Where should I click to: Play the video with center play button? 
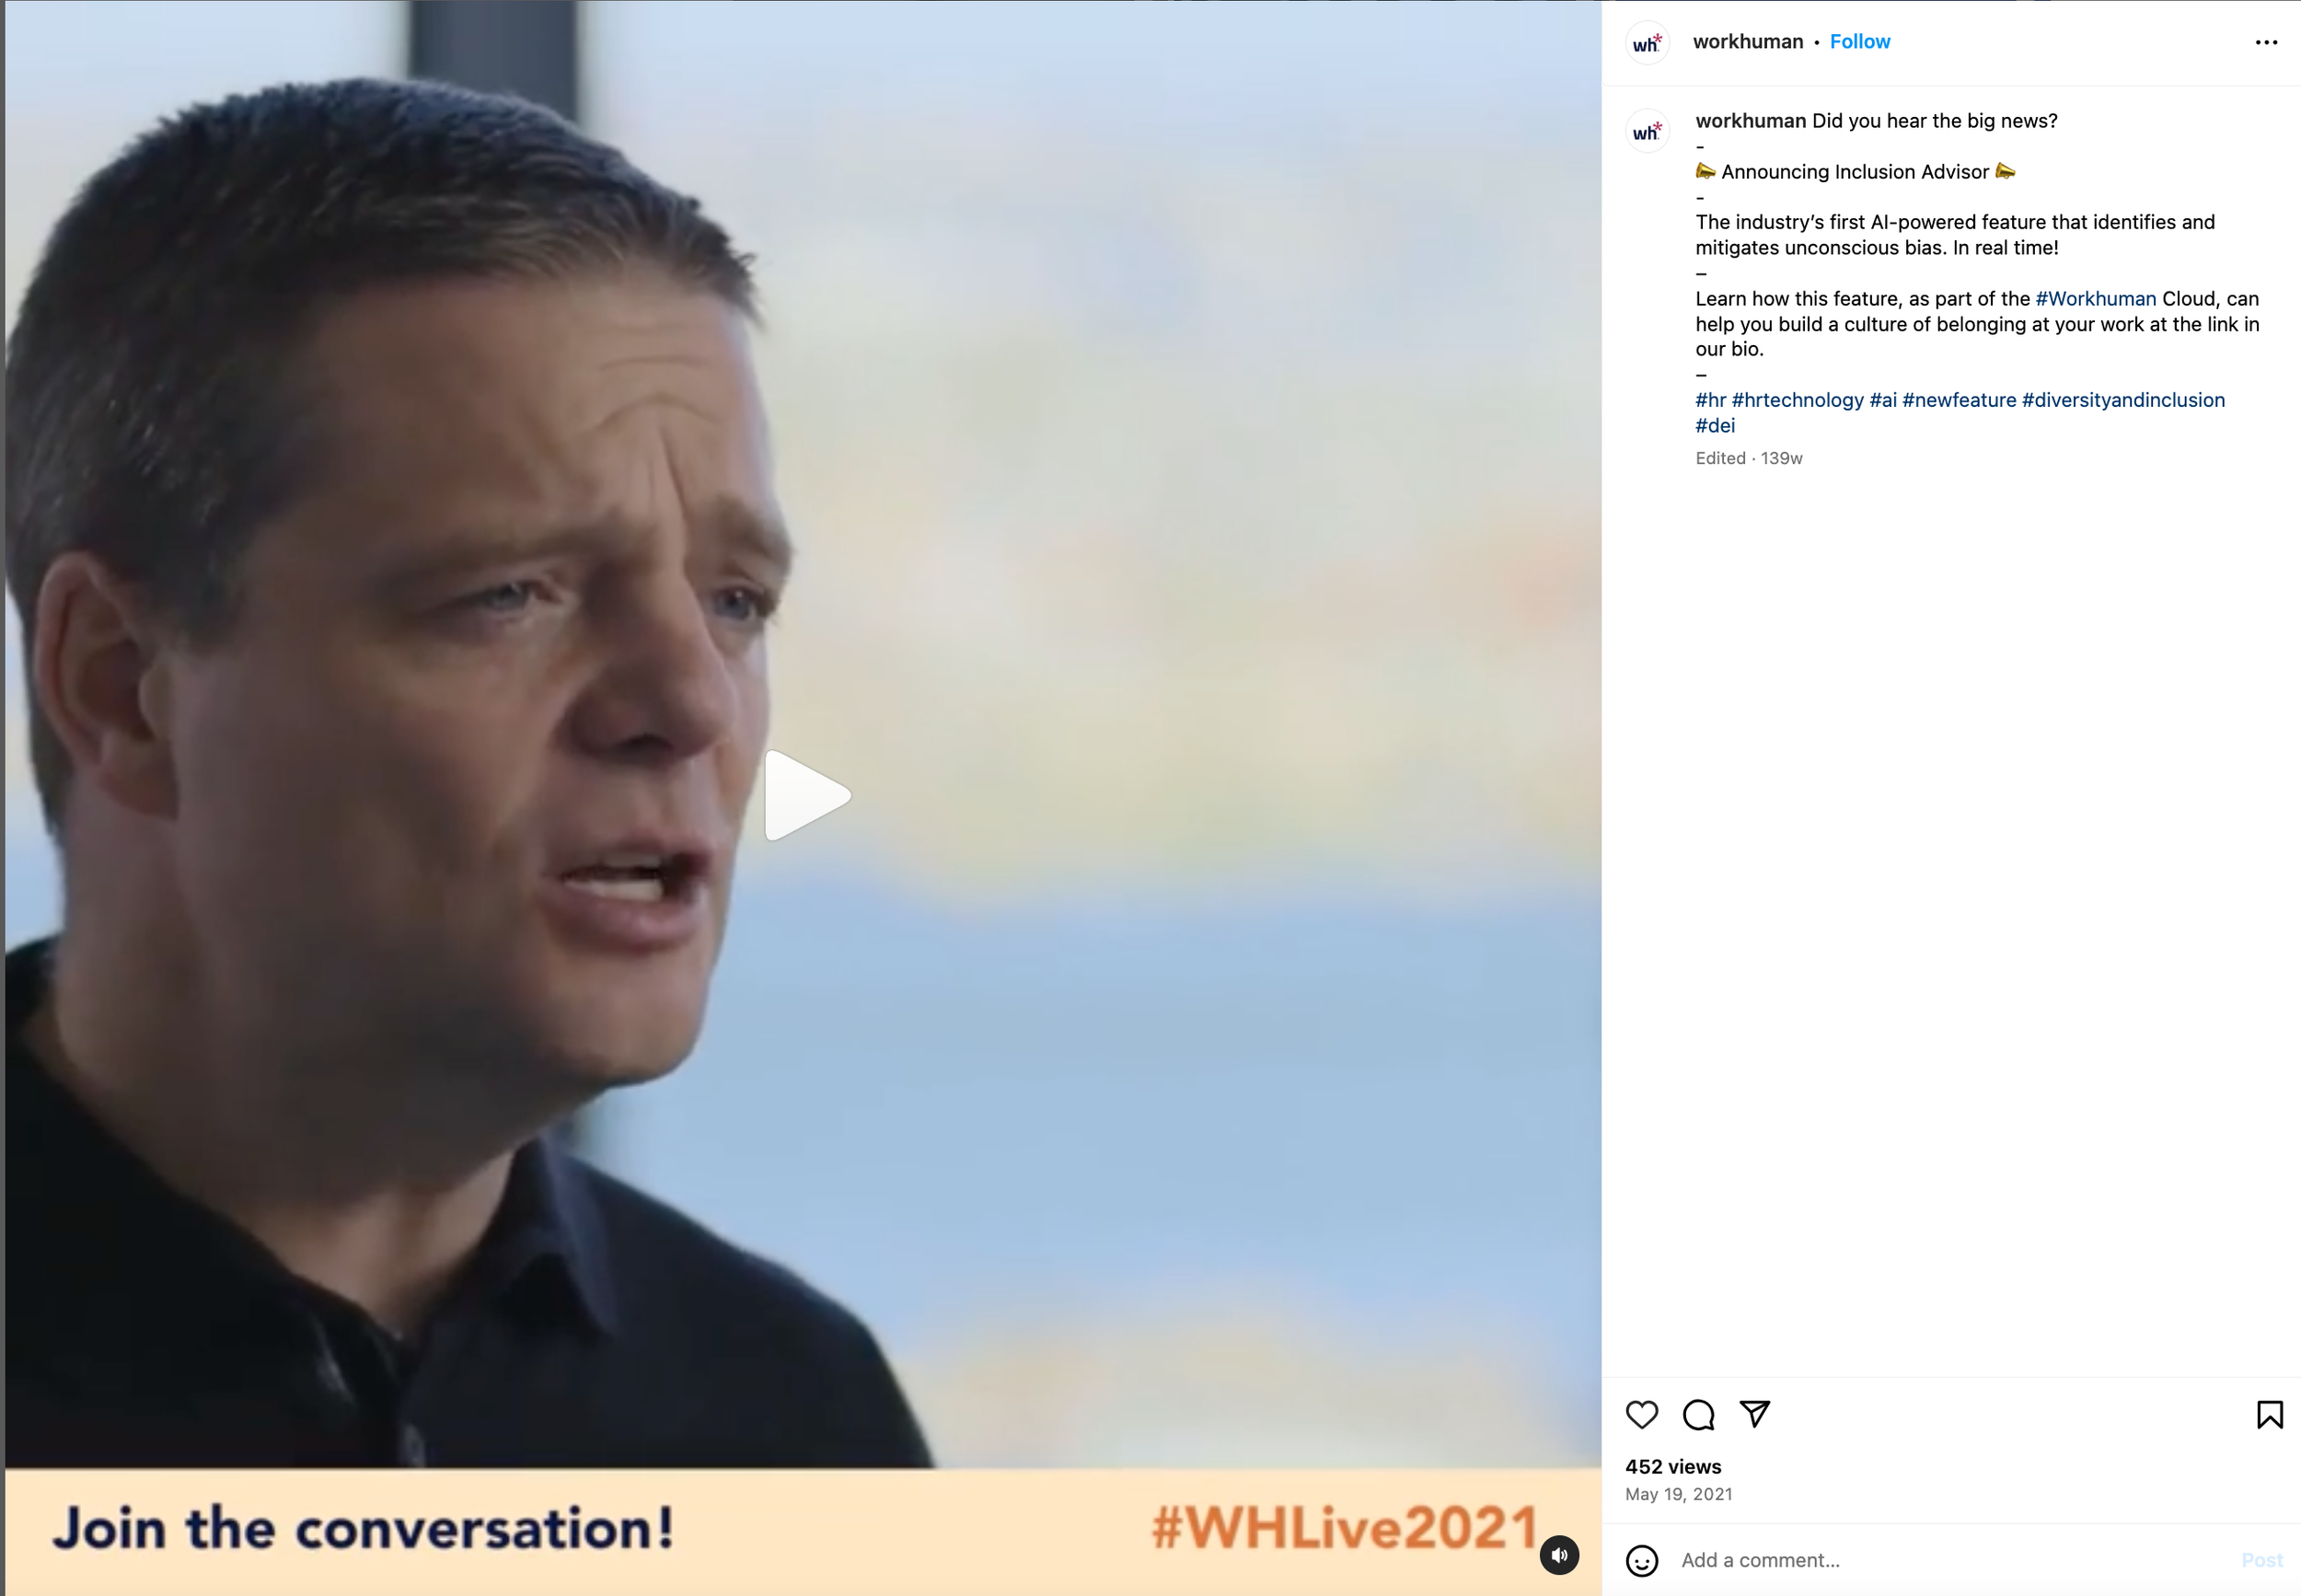pos(806,796)
